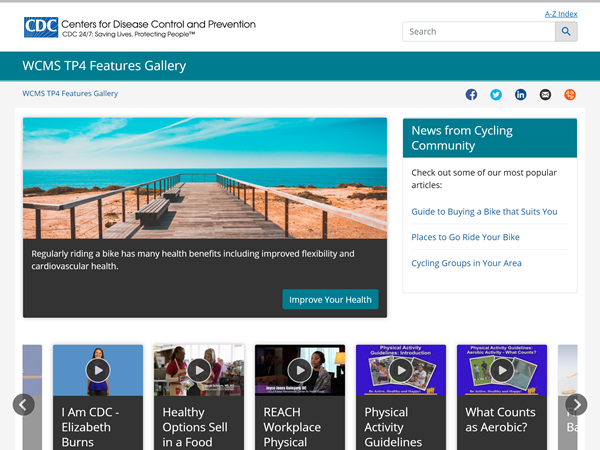
Task: Focus the Search input field
Action: (x=479, y=31)
